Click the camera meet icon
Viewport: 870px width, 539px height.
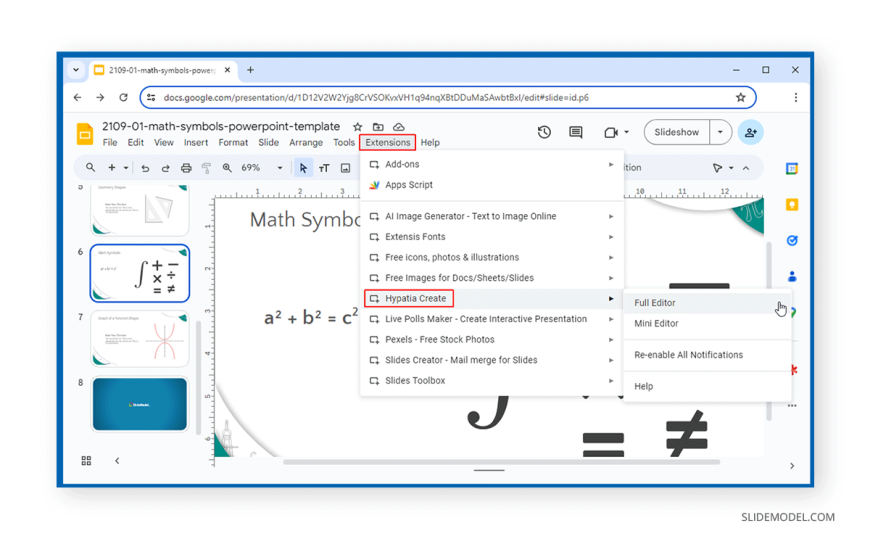610,132
